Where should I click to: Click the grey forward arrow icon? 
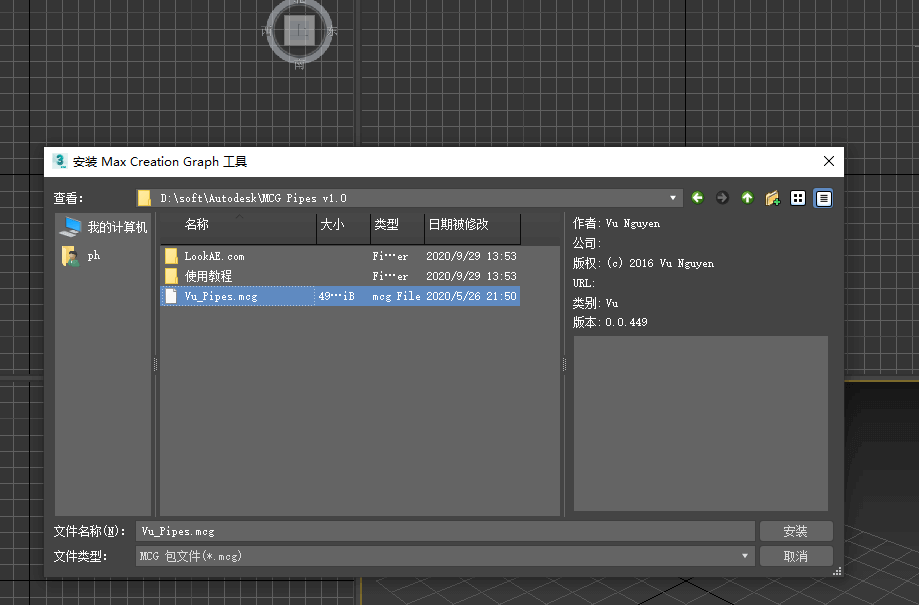point(722,198)
